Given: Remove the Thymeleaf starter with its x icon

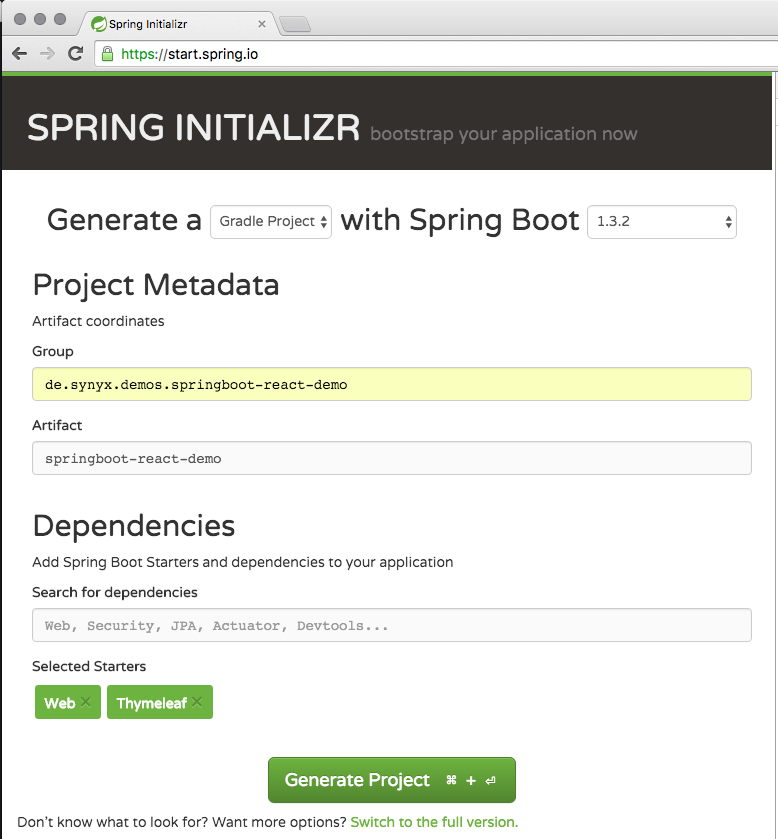Looking at the screenshot, I should (x=197, y=702).
